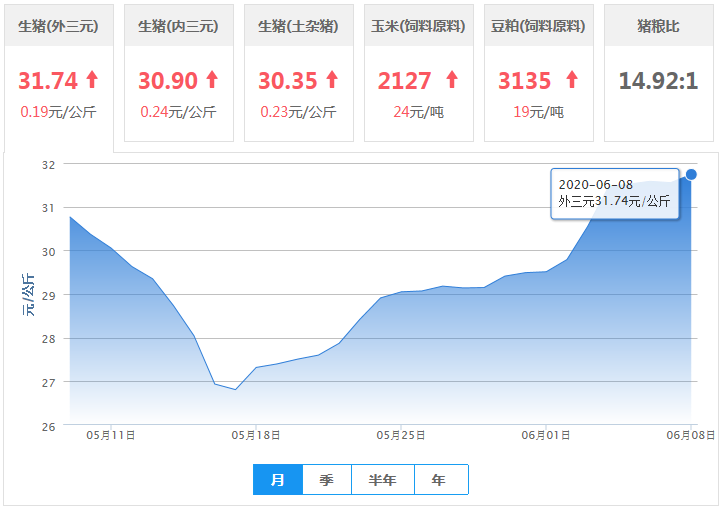
Task: Click the up arrow next to 30.35
Action: [x=332, y=80]
